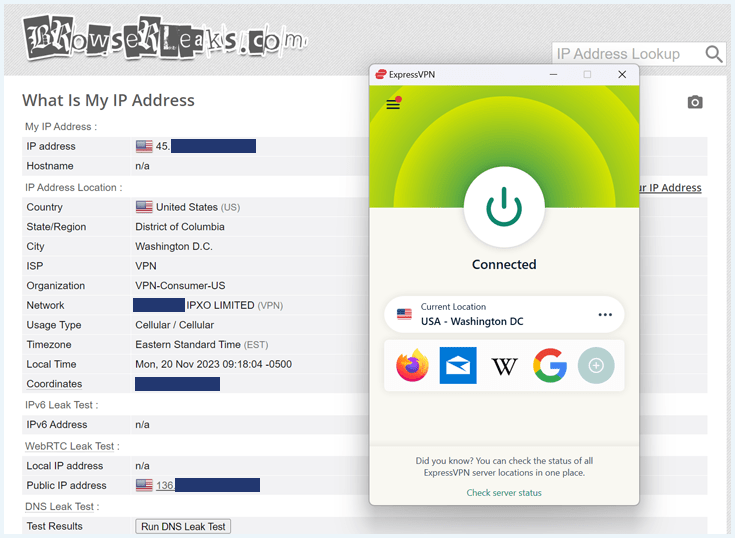Click the search magnifier icon on BrowserLeaks
The image size is (735, 538).
713,54
